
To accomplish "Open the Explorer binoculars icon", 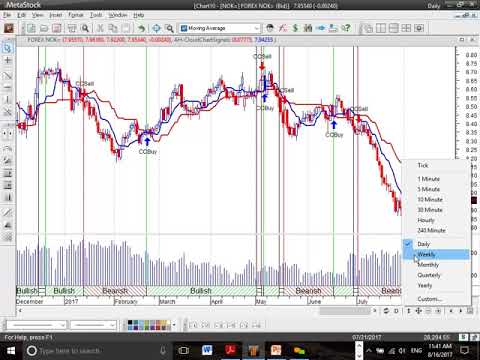I will point(308,28).
